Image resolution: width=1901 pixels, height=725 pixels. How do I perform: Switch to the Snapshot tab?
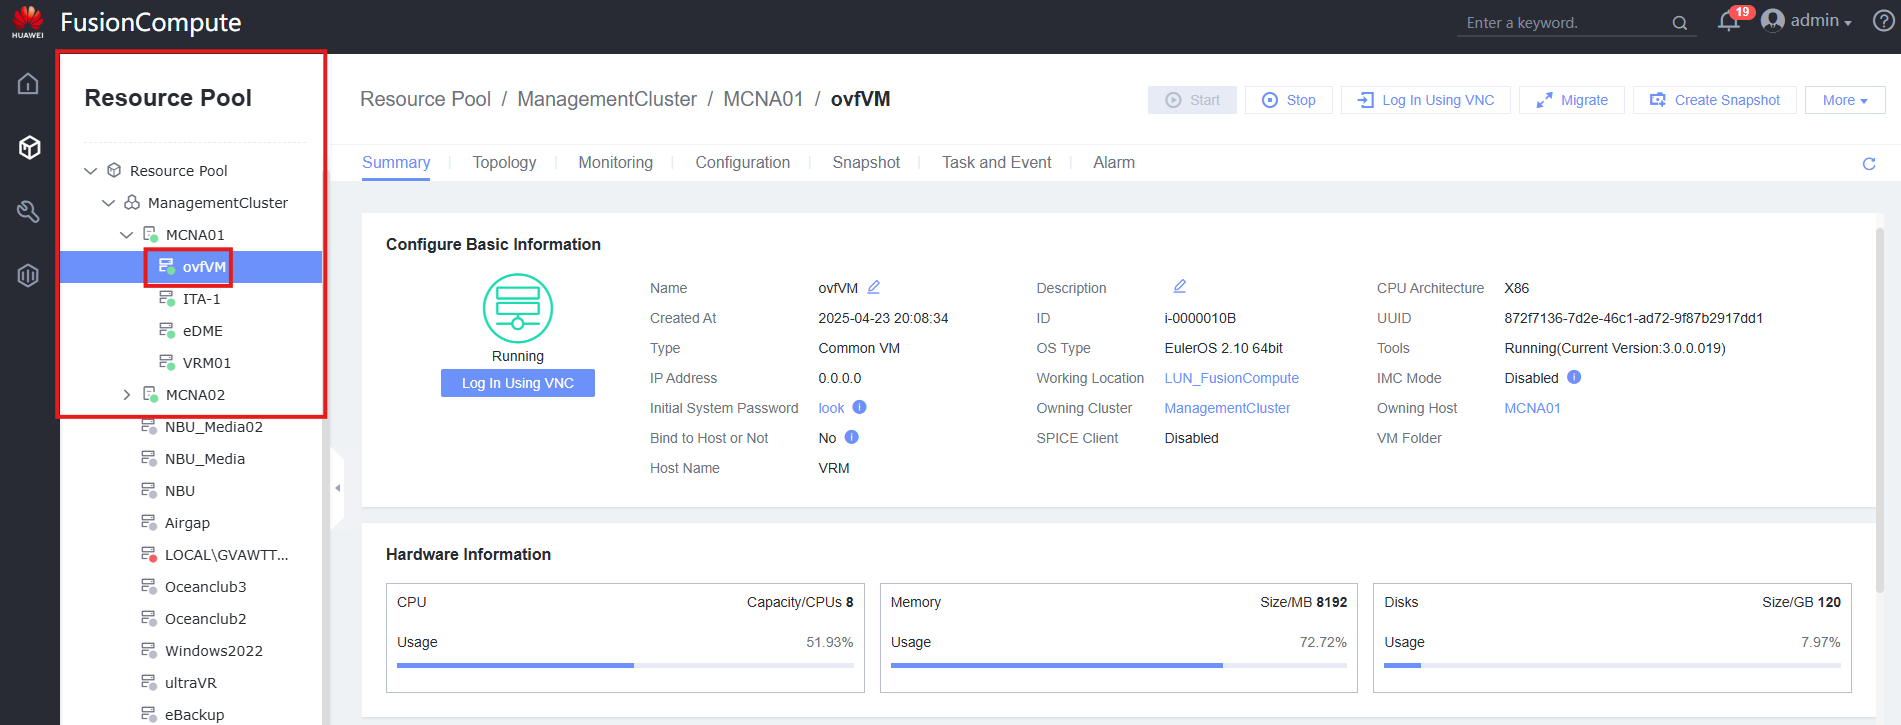pyautogui.click(x=865, y=163)
